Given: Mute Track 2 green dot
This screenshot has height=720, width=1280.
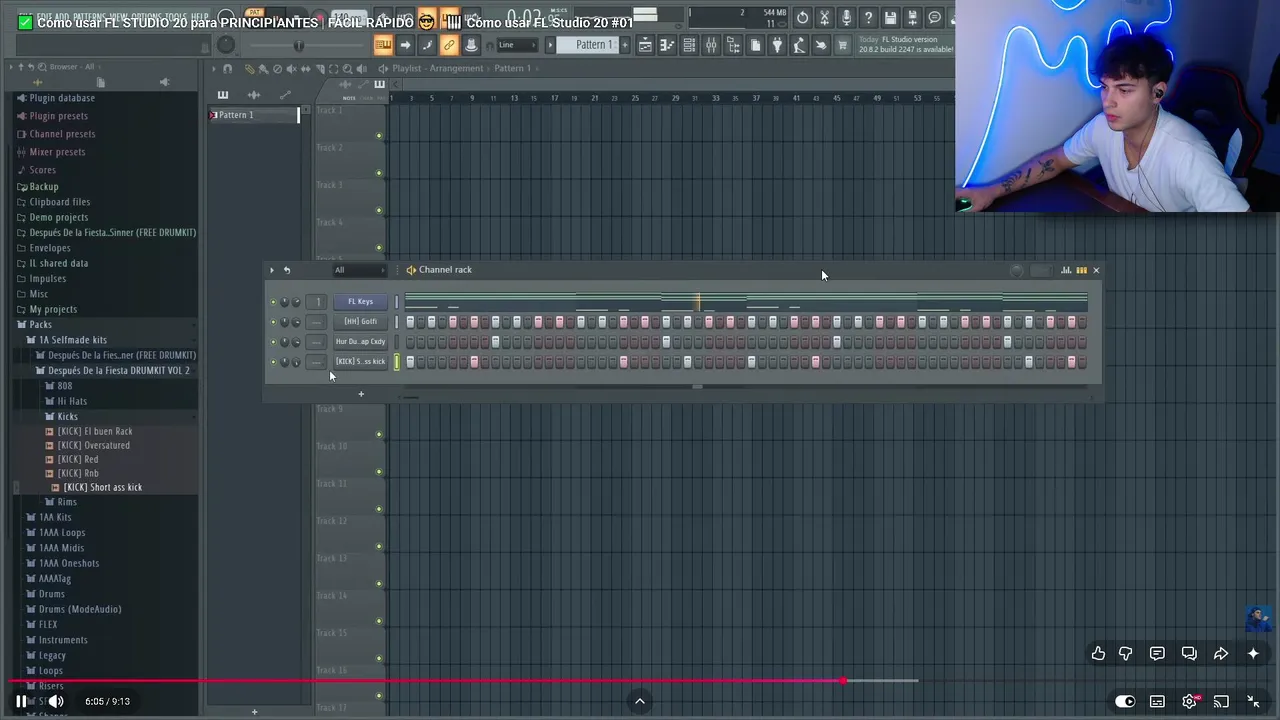Looking at the screenshot, I should pos(379,173).
